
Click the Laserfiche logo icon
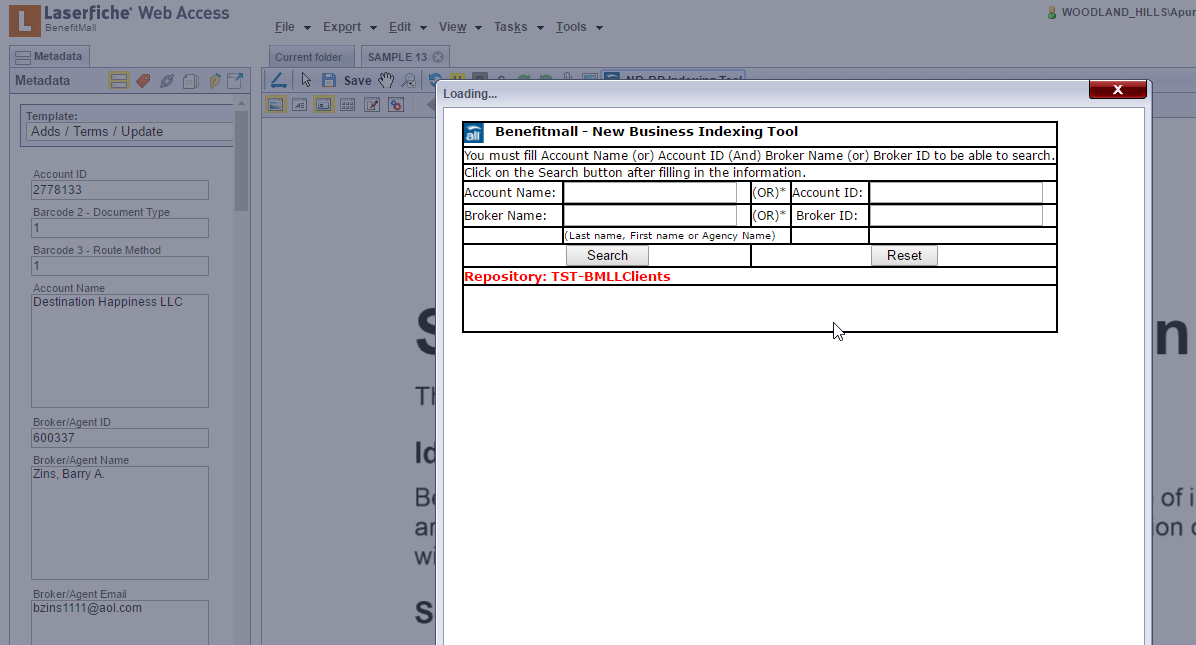point(24,21)
